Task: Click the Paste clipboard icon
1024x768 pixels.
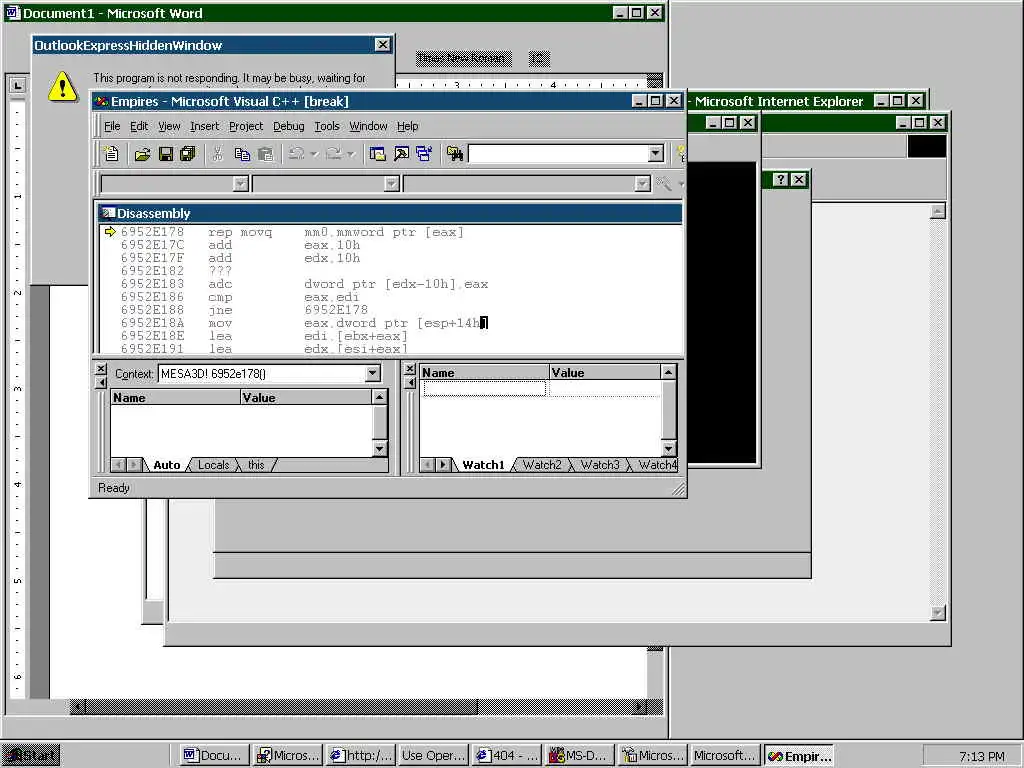Action: 265,154
